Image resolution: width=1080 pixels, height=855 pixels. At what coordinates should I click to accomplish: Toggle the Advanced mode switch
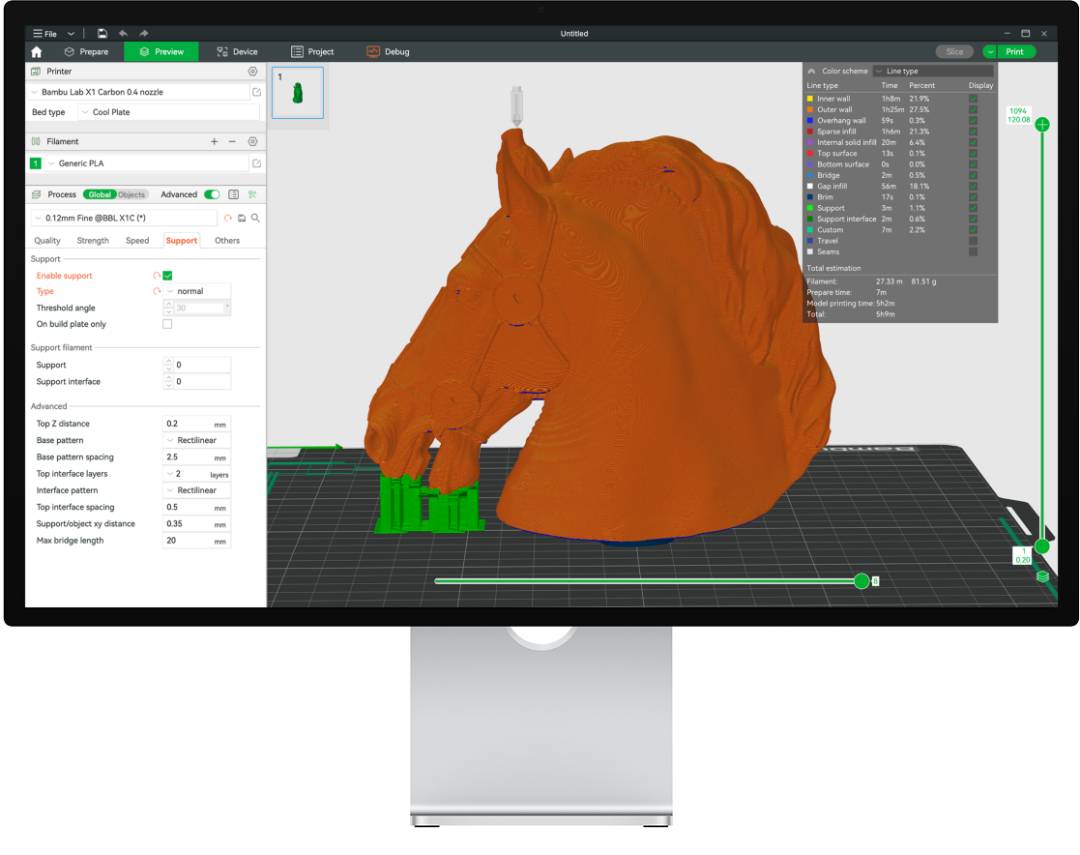coord(211,195)
